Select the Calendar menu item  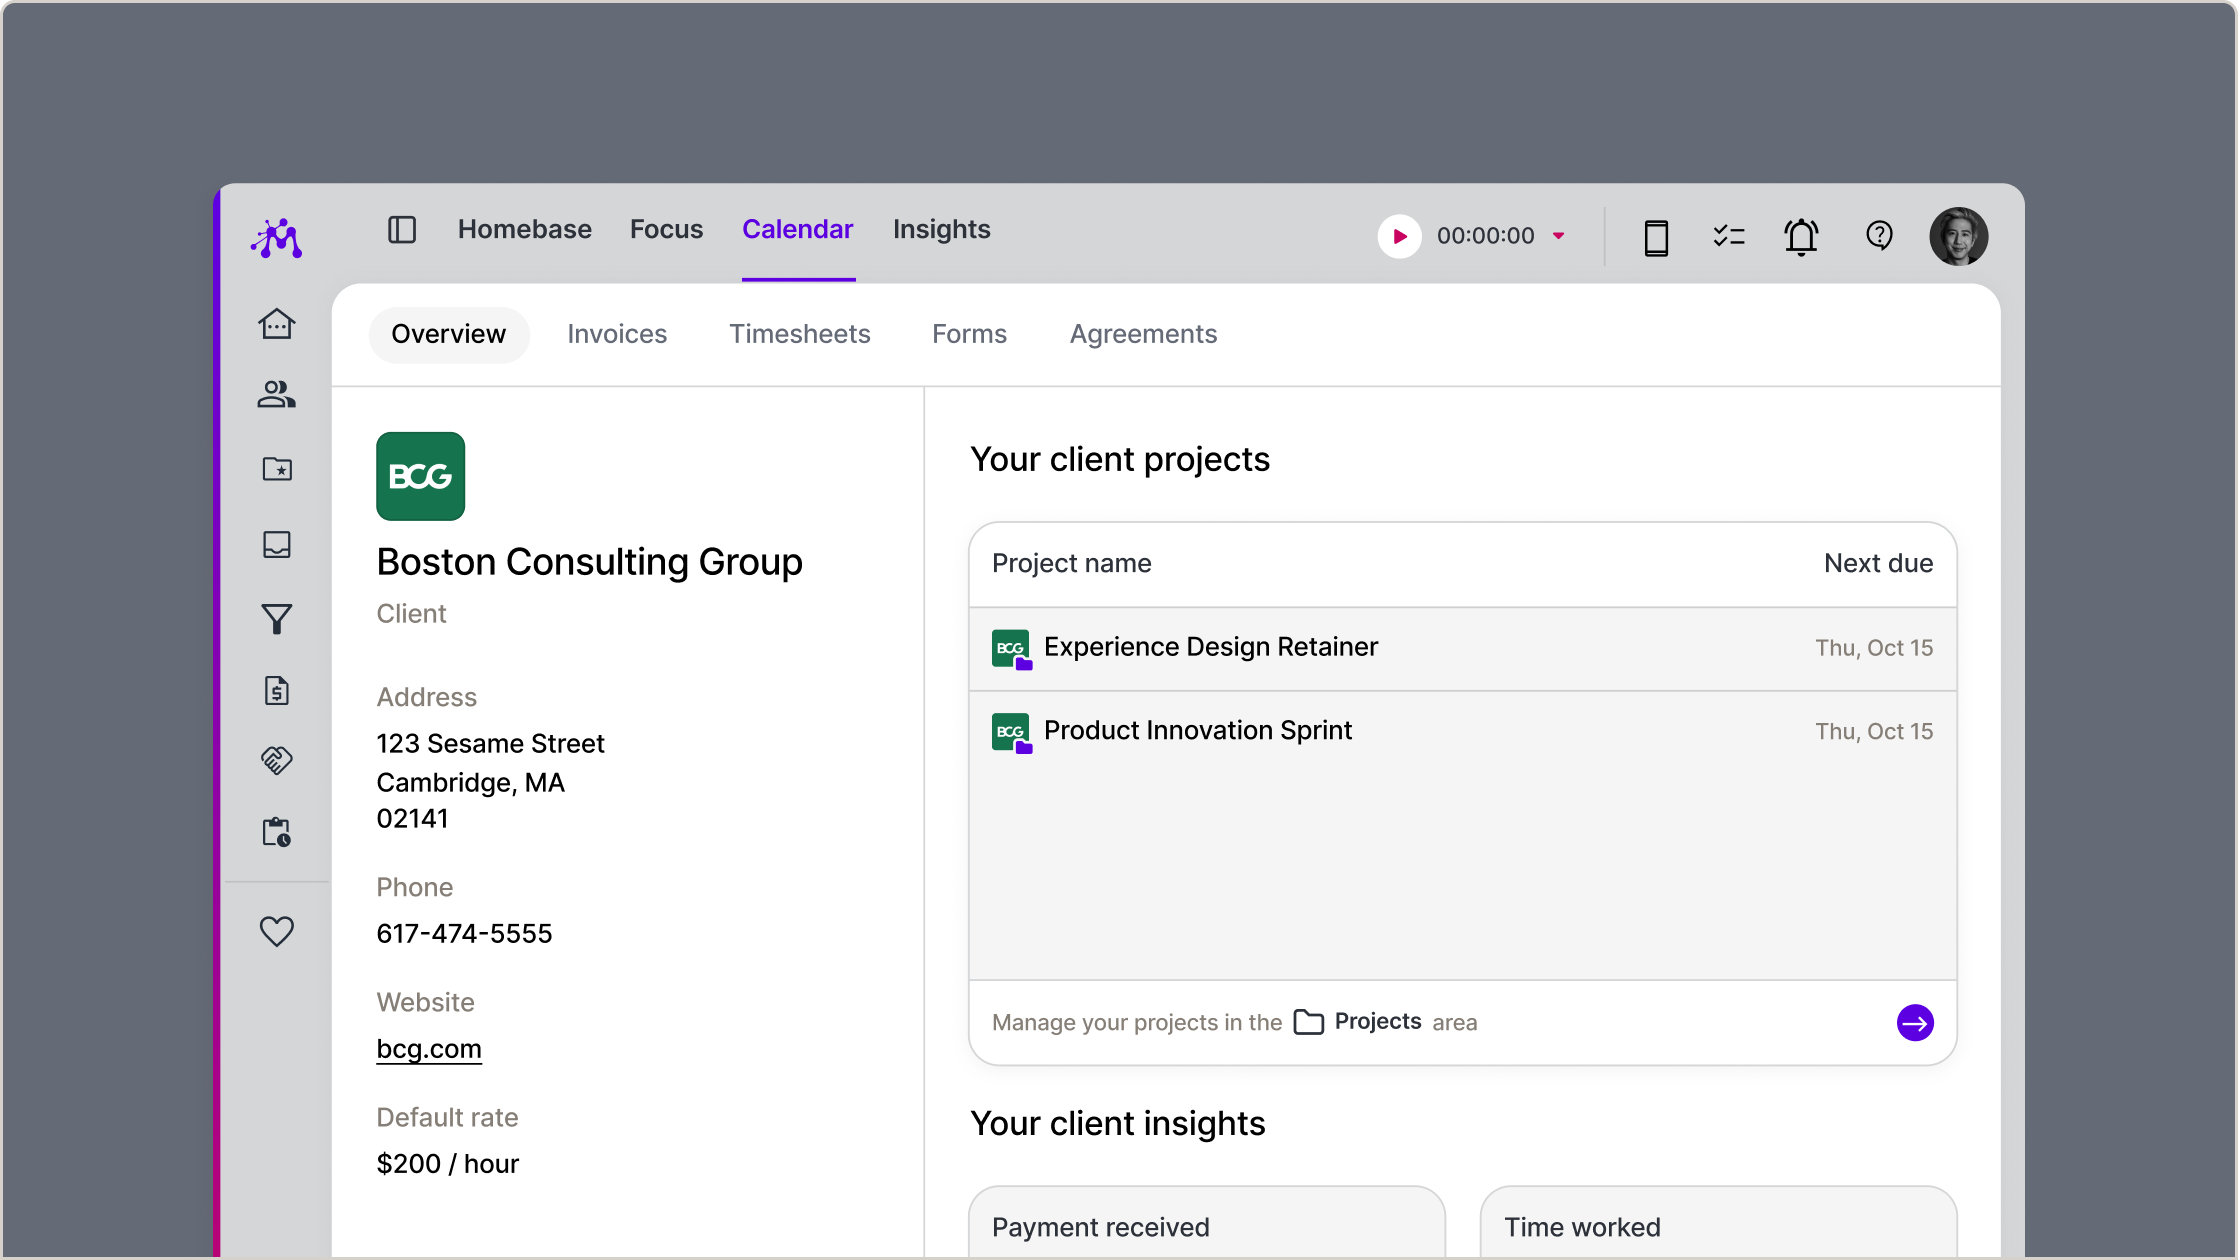pos(798,230)
